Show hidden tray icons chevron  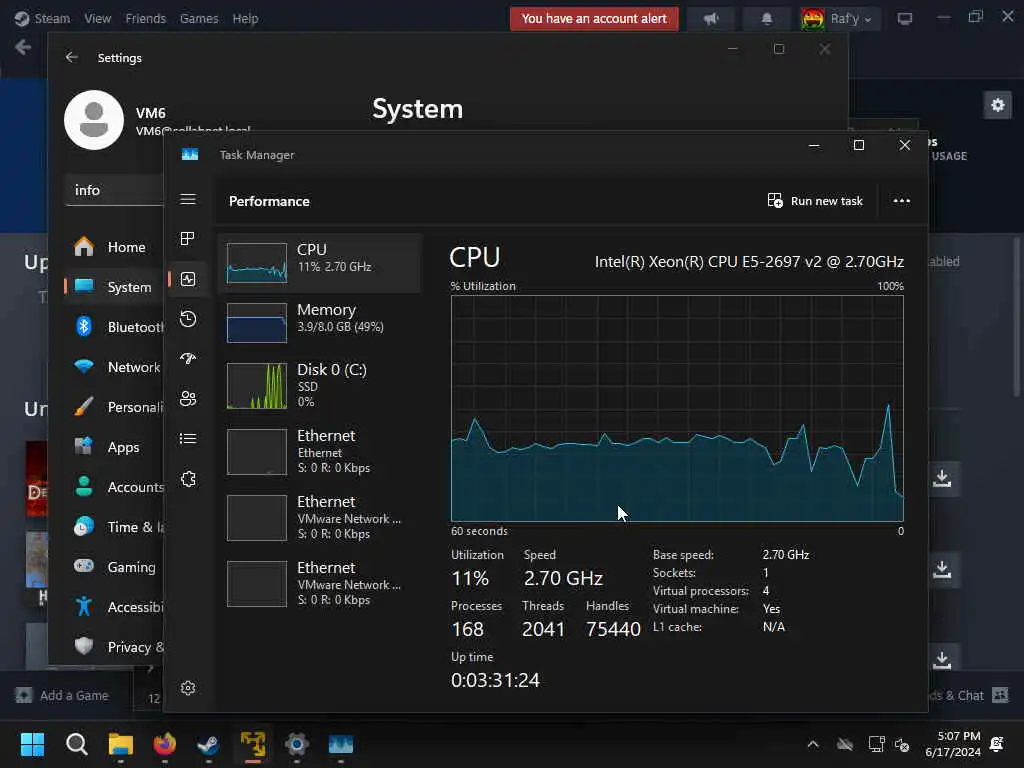pyautogui.click(x=813, y=744)
